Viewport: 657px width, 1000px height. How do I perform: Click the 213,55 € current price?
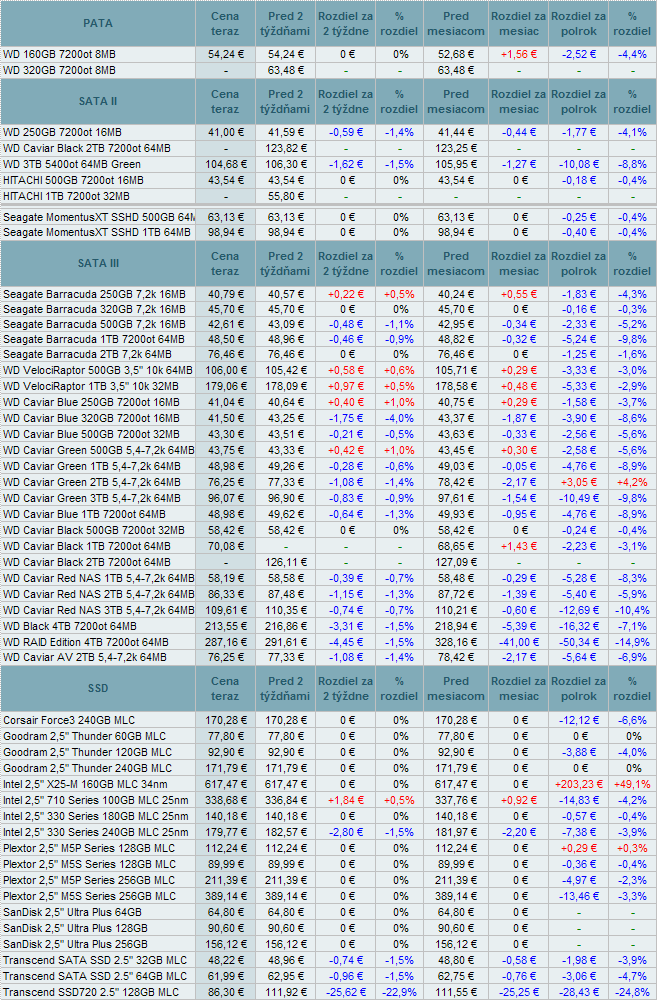[225, 626]
